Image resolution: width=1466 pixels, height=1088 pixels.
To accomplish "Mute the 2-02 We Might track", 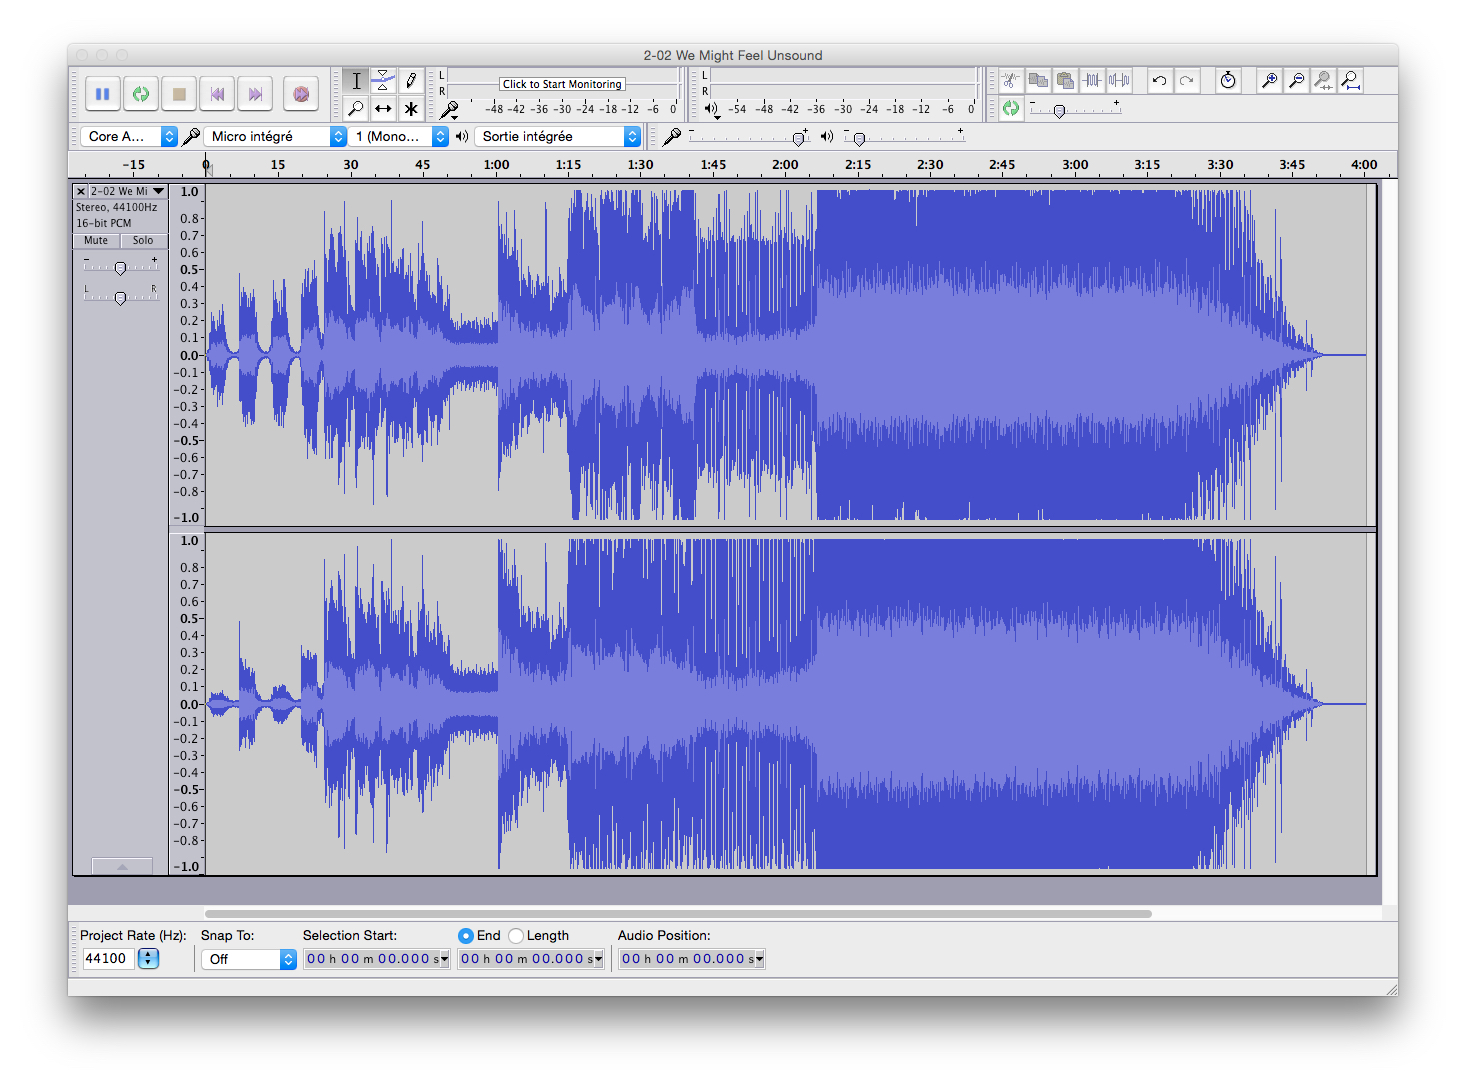I will (x=95, y=240).
